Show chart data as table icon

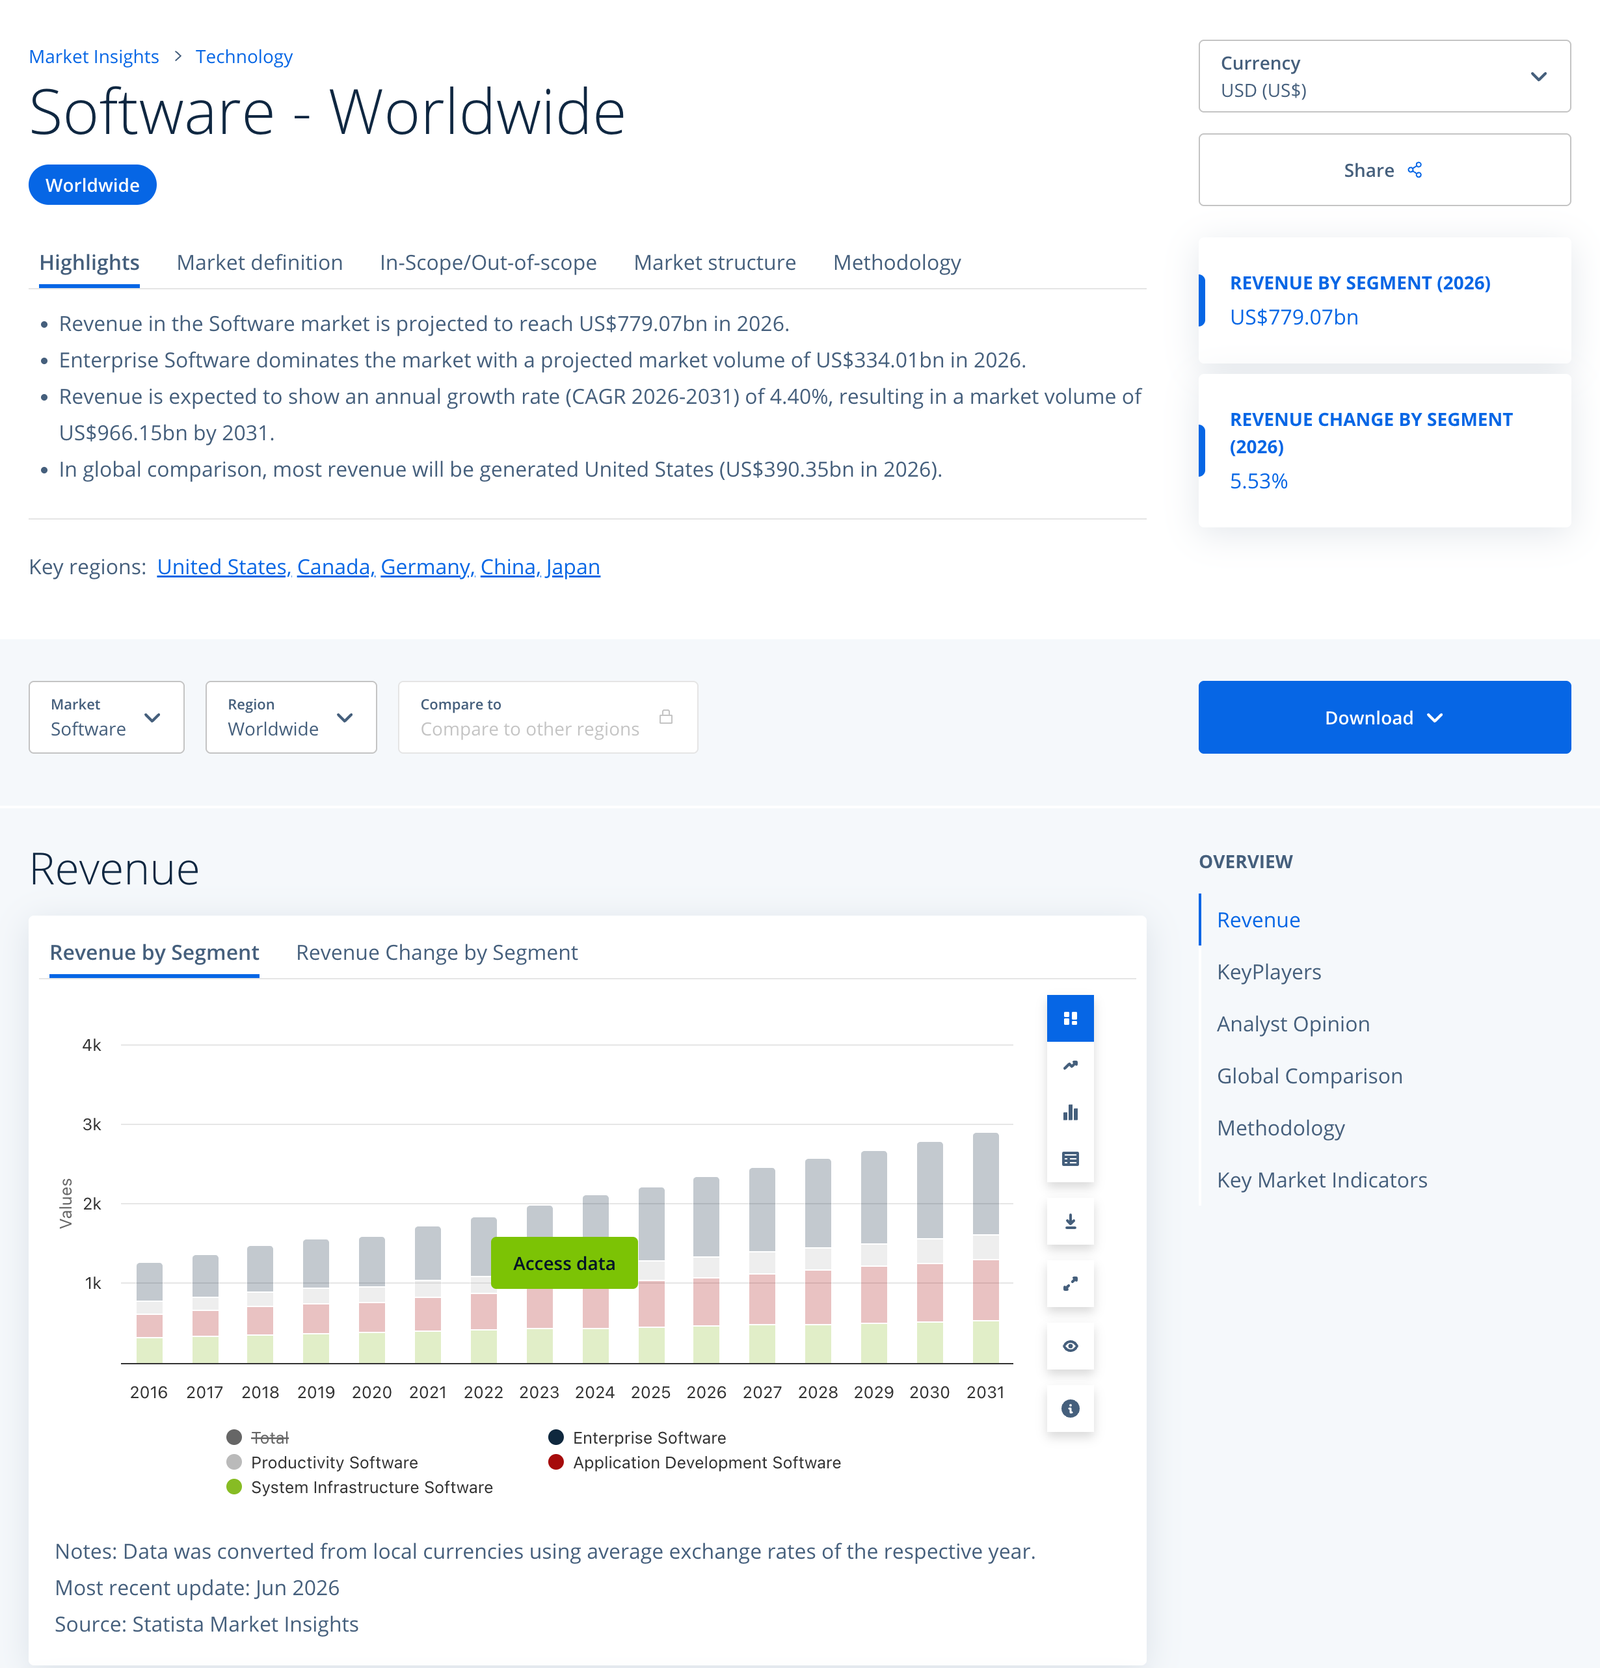1070,1159
